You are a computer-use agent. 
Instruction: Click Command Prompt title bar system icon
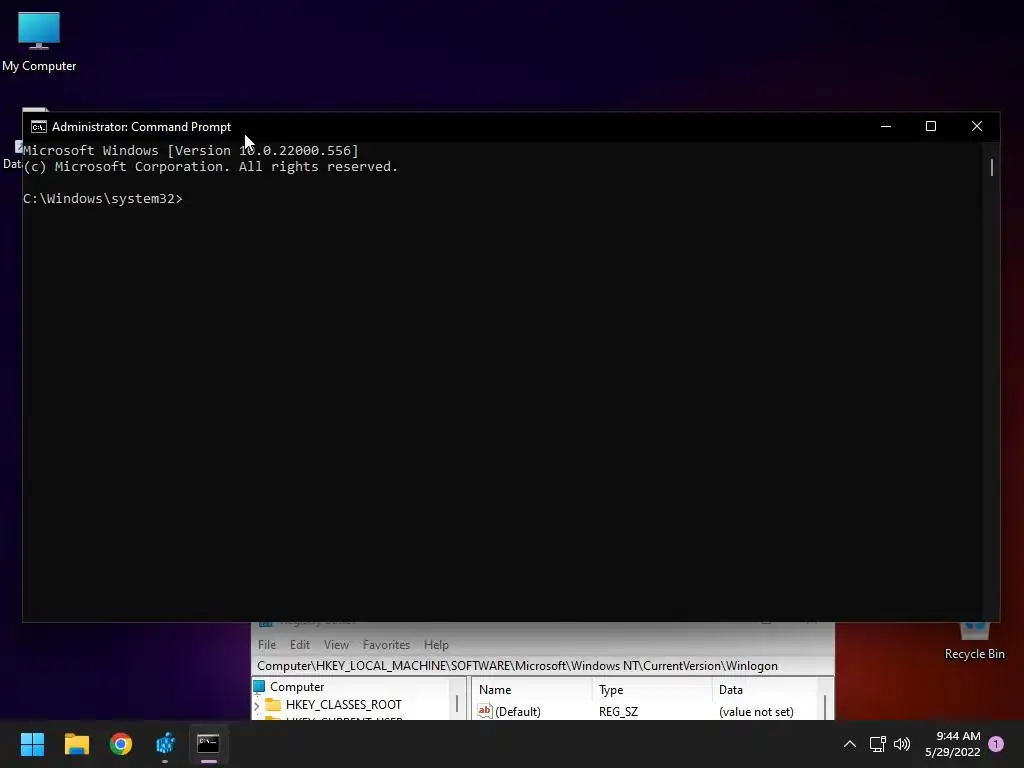[39, 127]
